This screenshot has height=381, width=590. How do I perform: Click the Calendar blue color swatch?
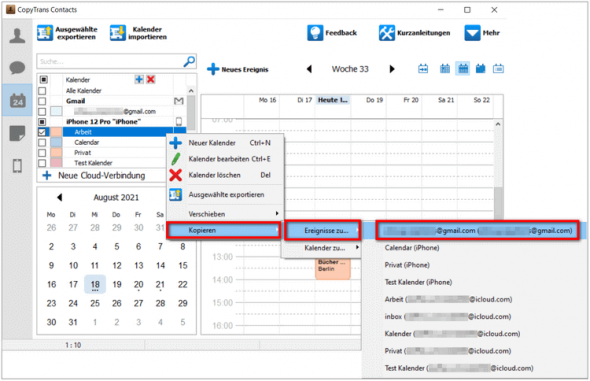(56, 142)
